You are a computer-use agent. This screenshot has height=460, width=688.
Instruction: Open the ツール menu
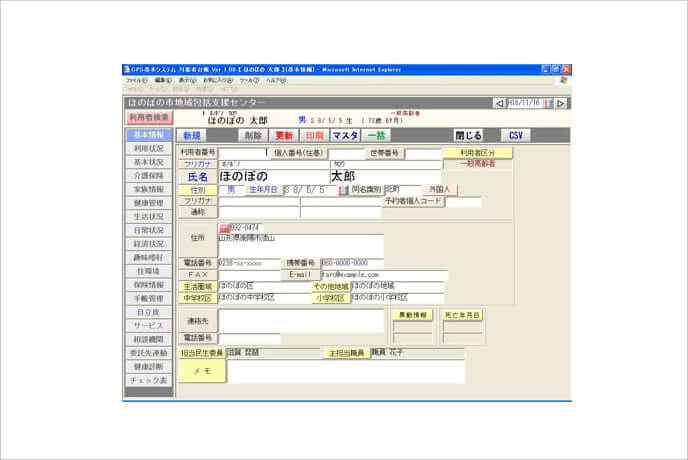[249, 81]
